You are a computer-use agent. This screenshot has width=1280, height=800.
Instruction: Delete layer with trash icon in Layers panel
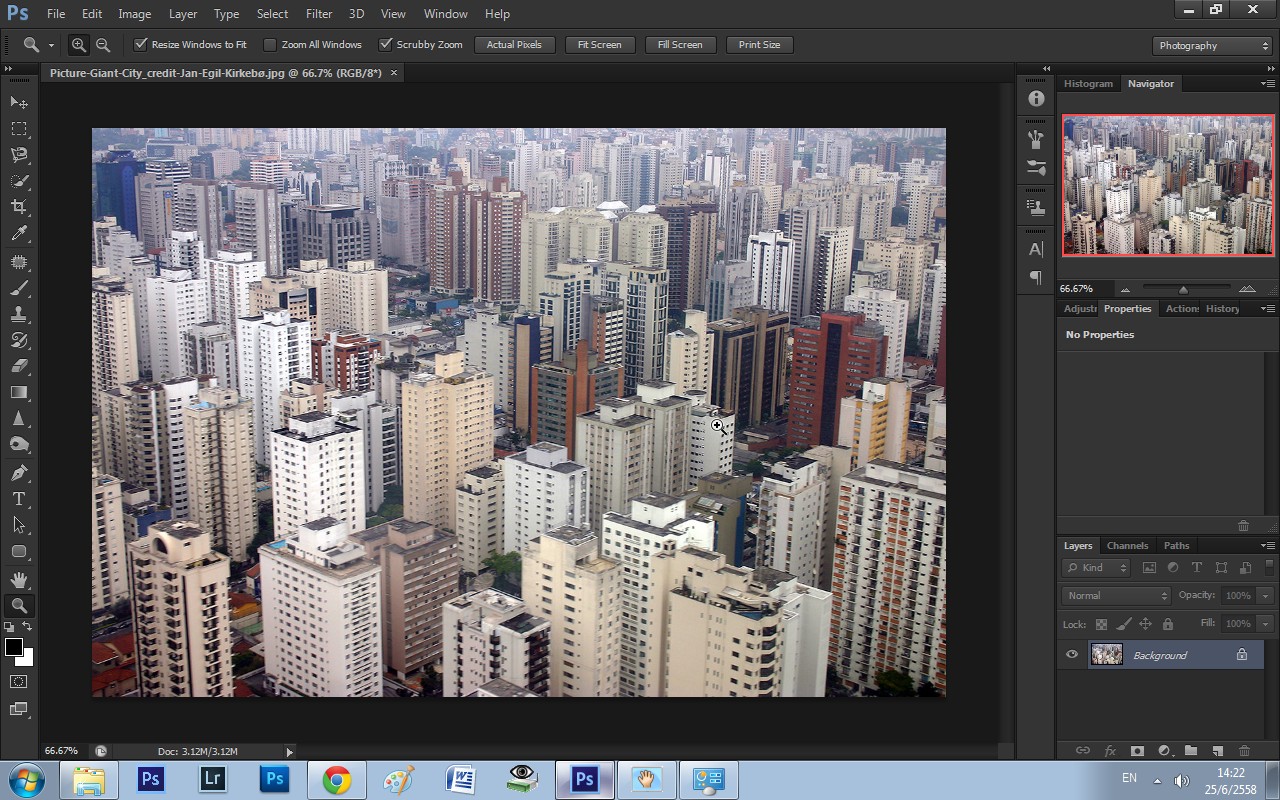[x=1245, y=750]
